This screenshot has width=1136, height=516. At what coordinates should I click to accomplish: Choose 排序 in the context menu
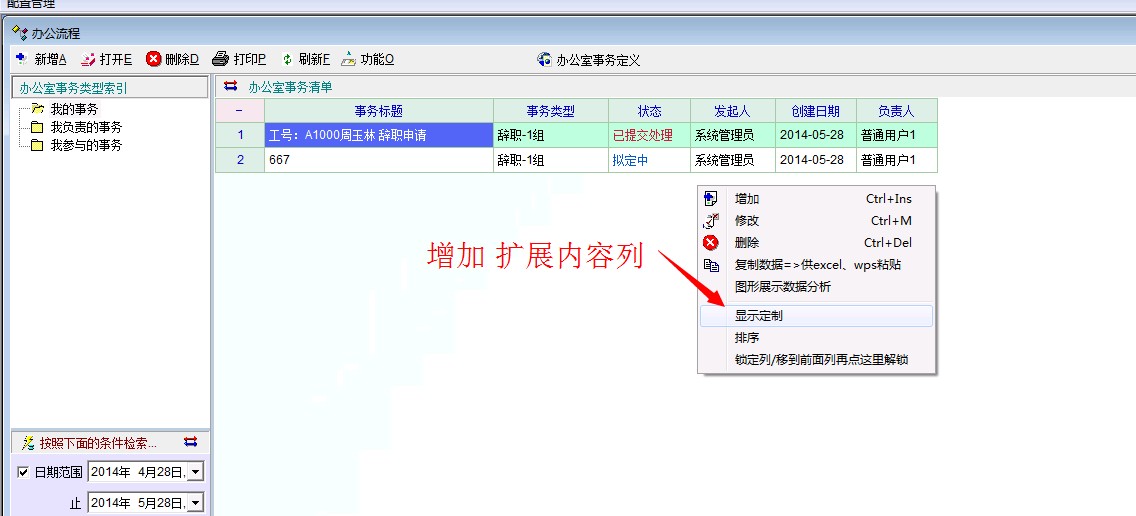click(x=747, y=338)
